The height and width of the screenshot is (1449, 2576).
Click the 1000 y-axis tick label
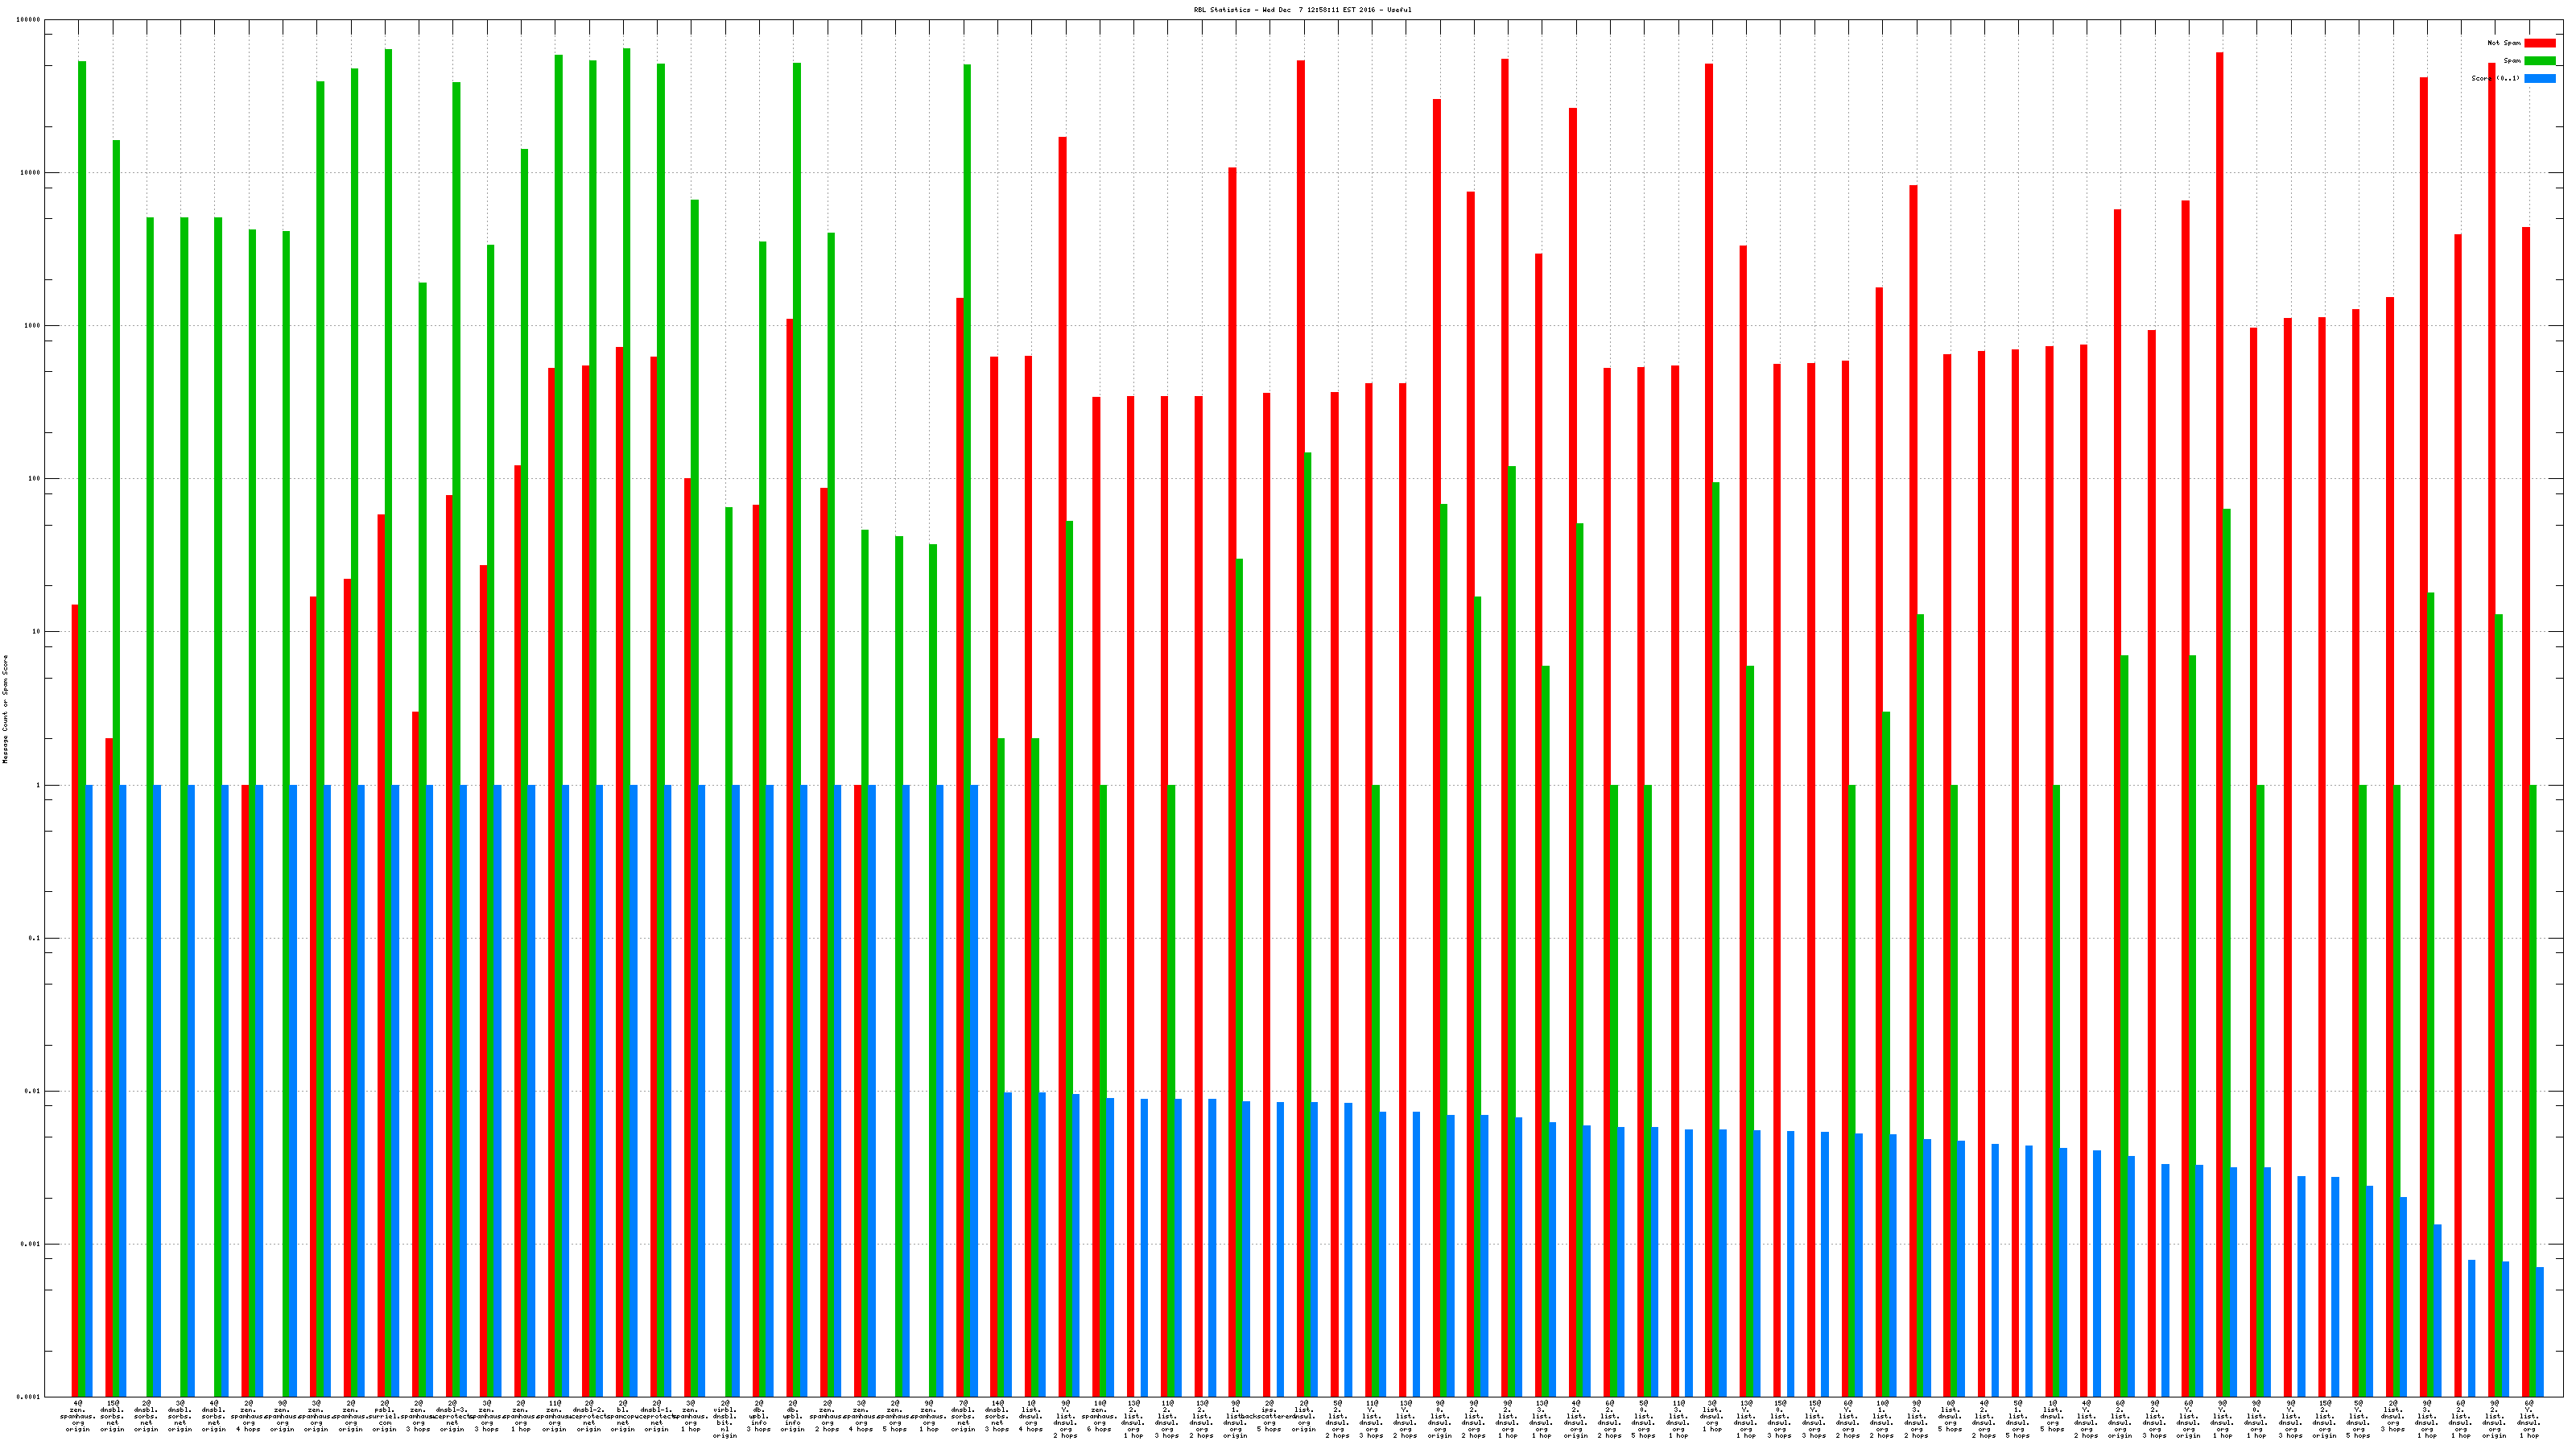pyautogui.click(x=34, y=326)
